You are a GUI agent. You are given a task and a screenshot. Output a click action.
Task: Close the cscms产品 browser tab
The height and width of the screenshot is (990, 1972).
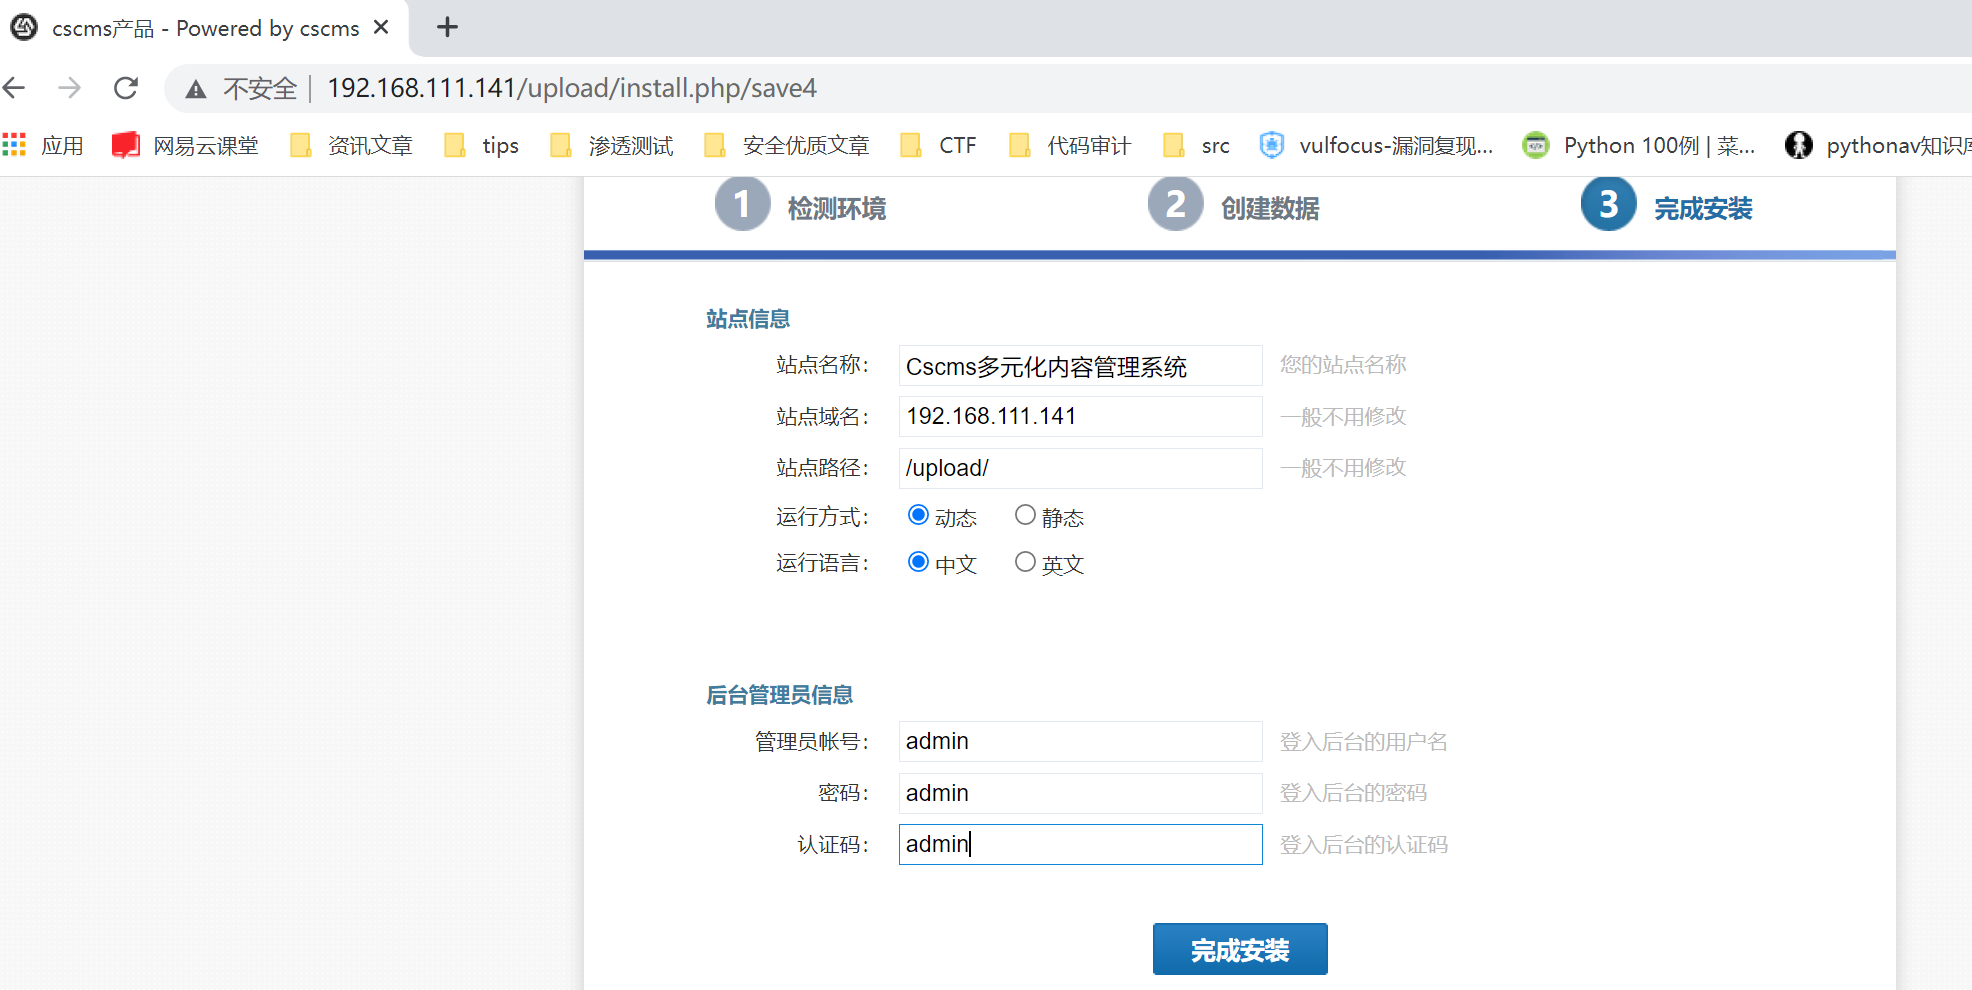pyautogui.click(x=381, y=27)
